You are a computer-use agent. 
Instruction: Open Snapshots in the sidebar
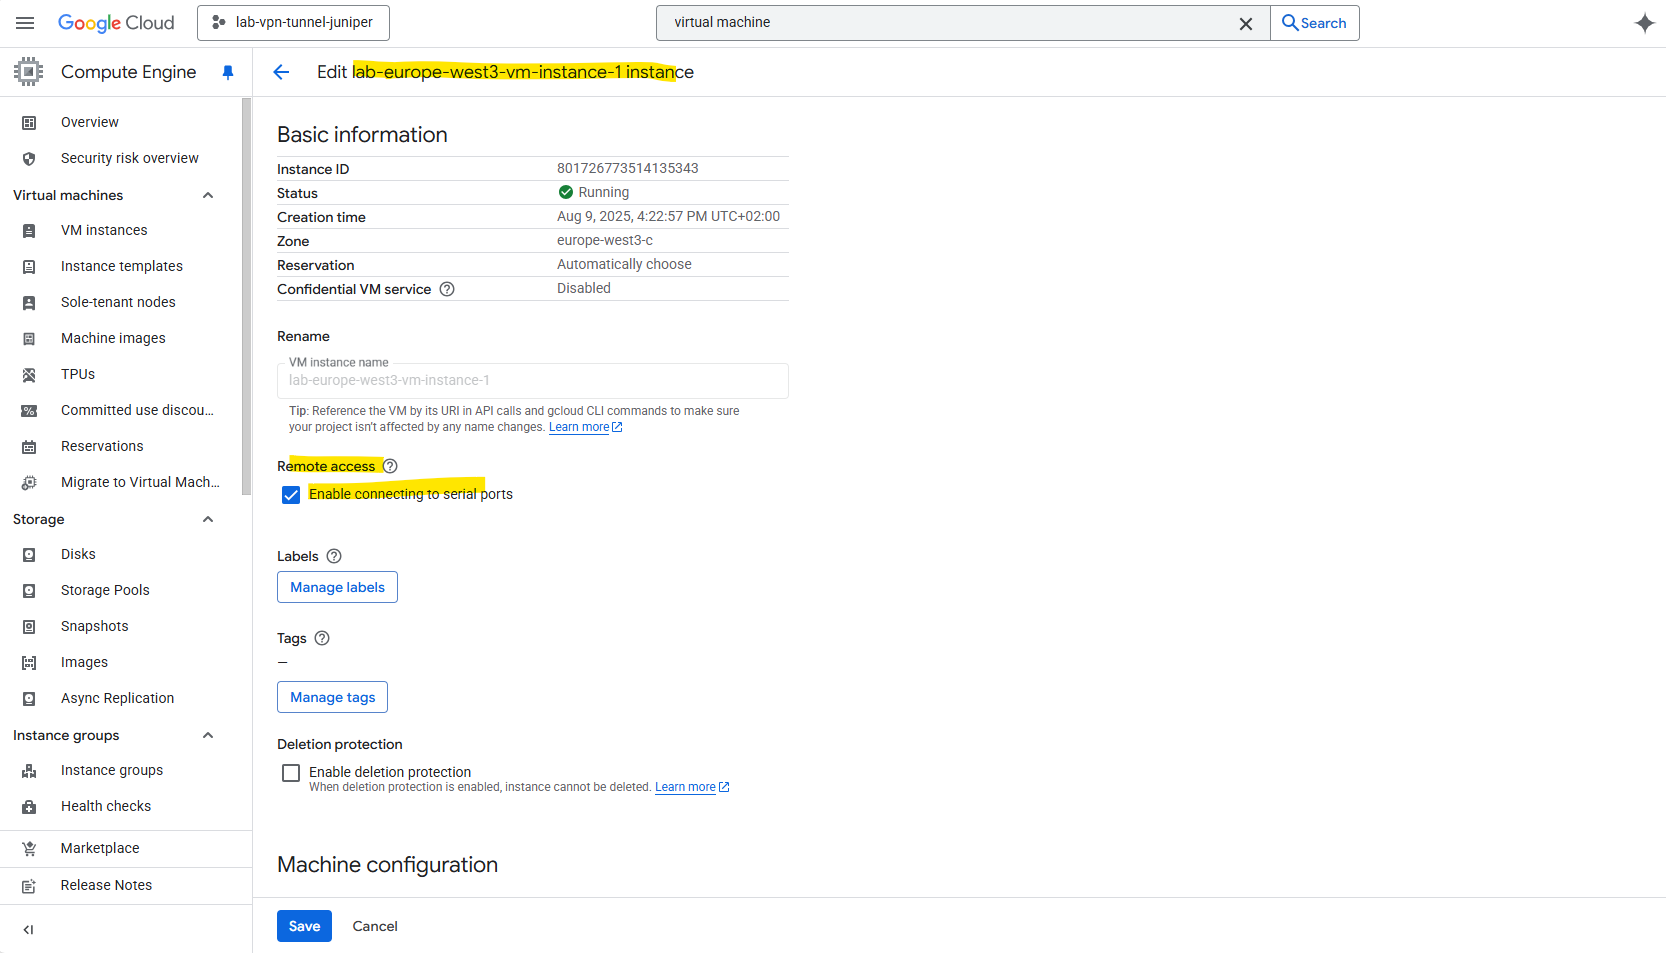click(94, 626)
